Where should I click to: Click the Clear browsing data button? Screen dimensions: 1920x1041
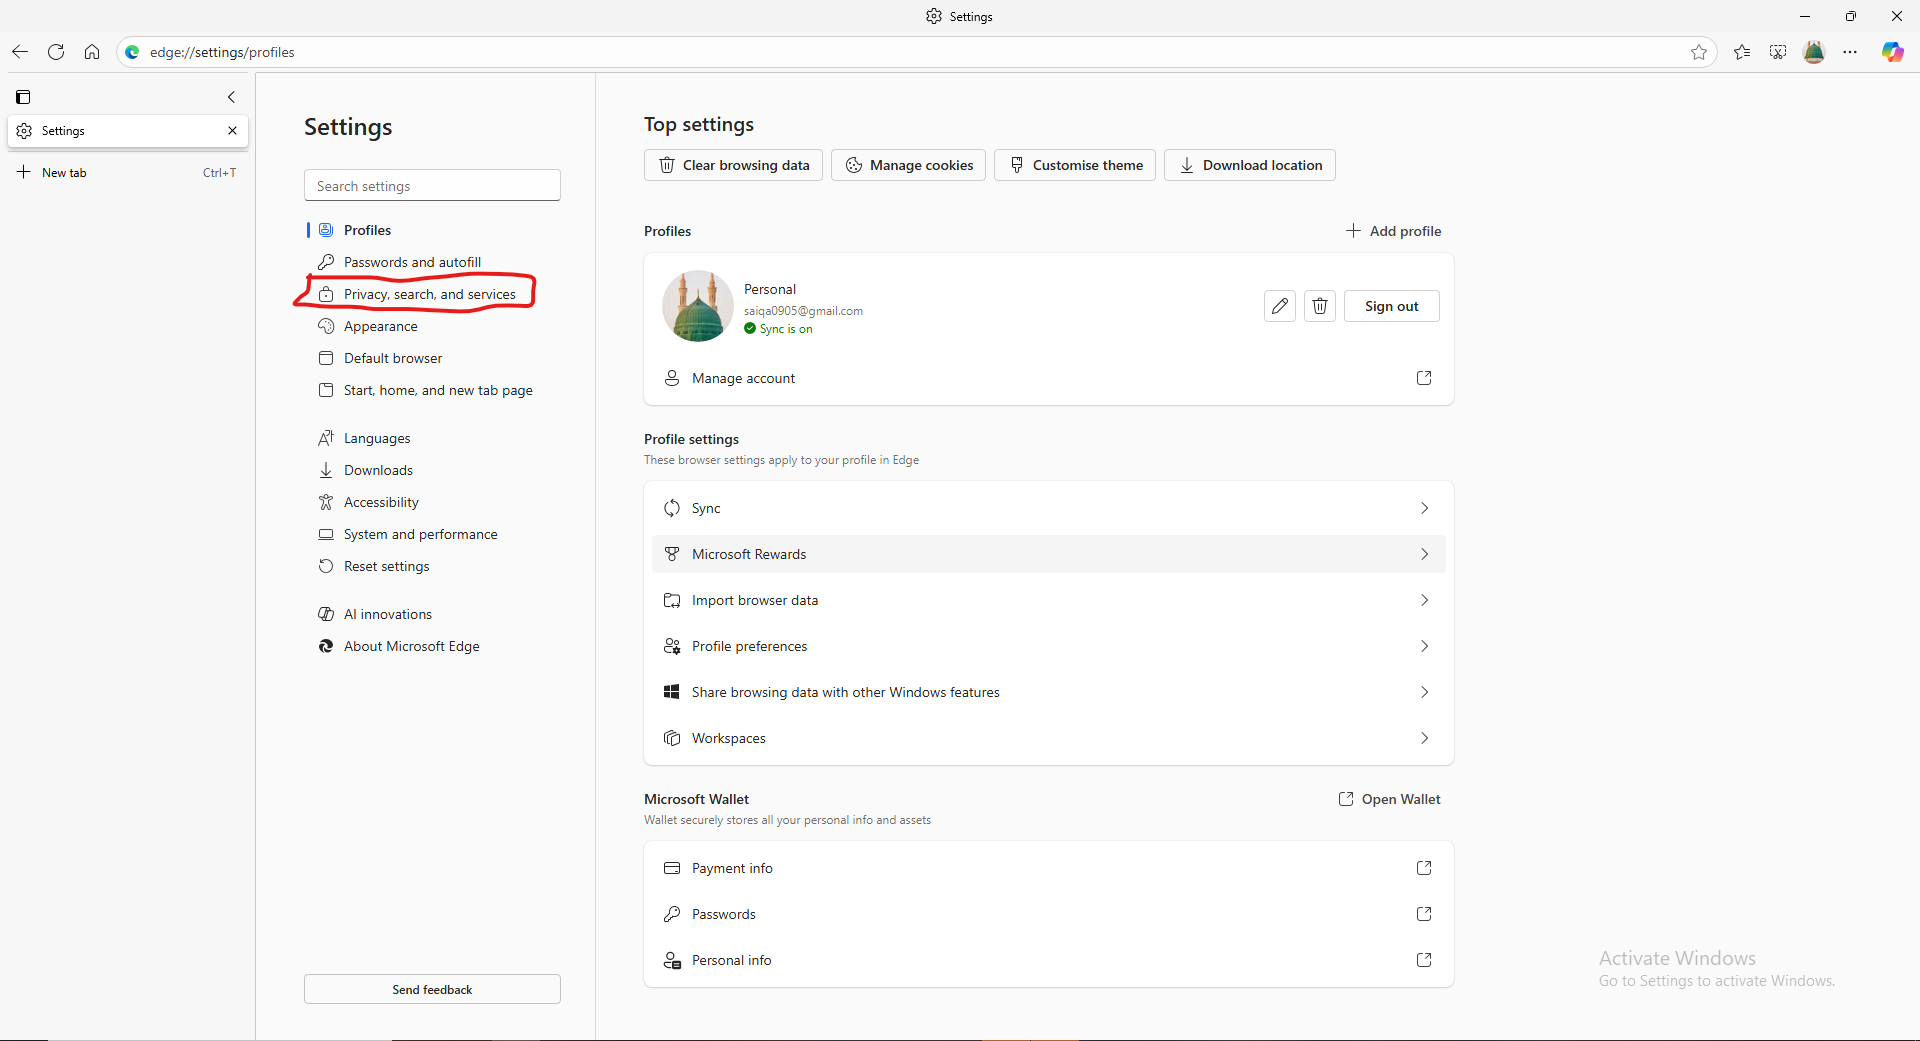(x=733, y=165)
